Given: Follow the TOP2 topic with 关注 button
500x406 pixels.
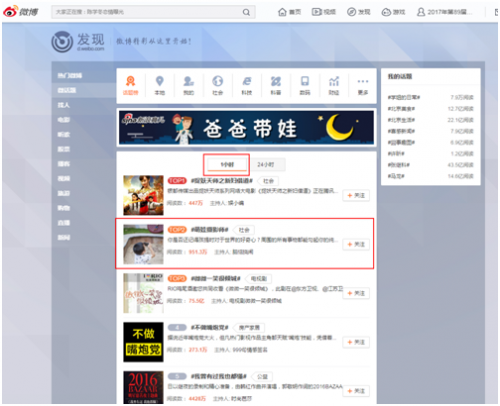Looking at the screenshot, I should 356,244.
